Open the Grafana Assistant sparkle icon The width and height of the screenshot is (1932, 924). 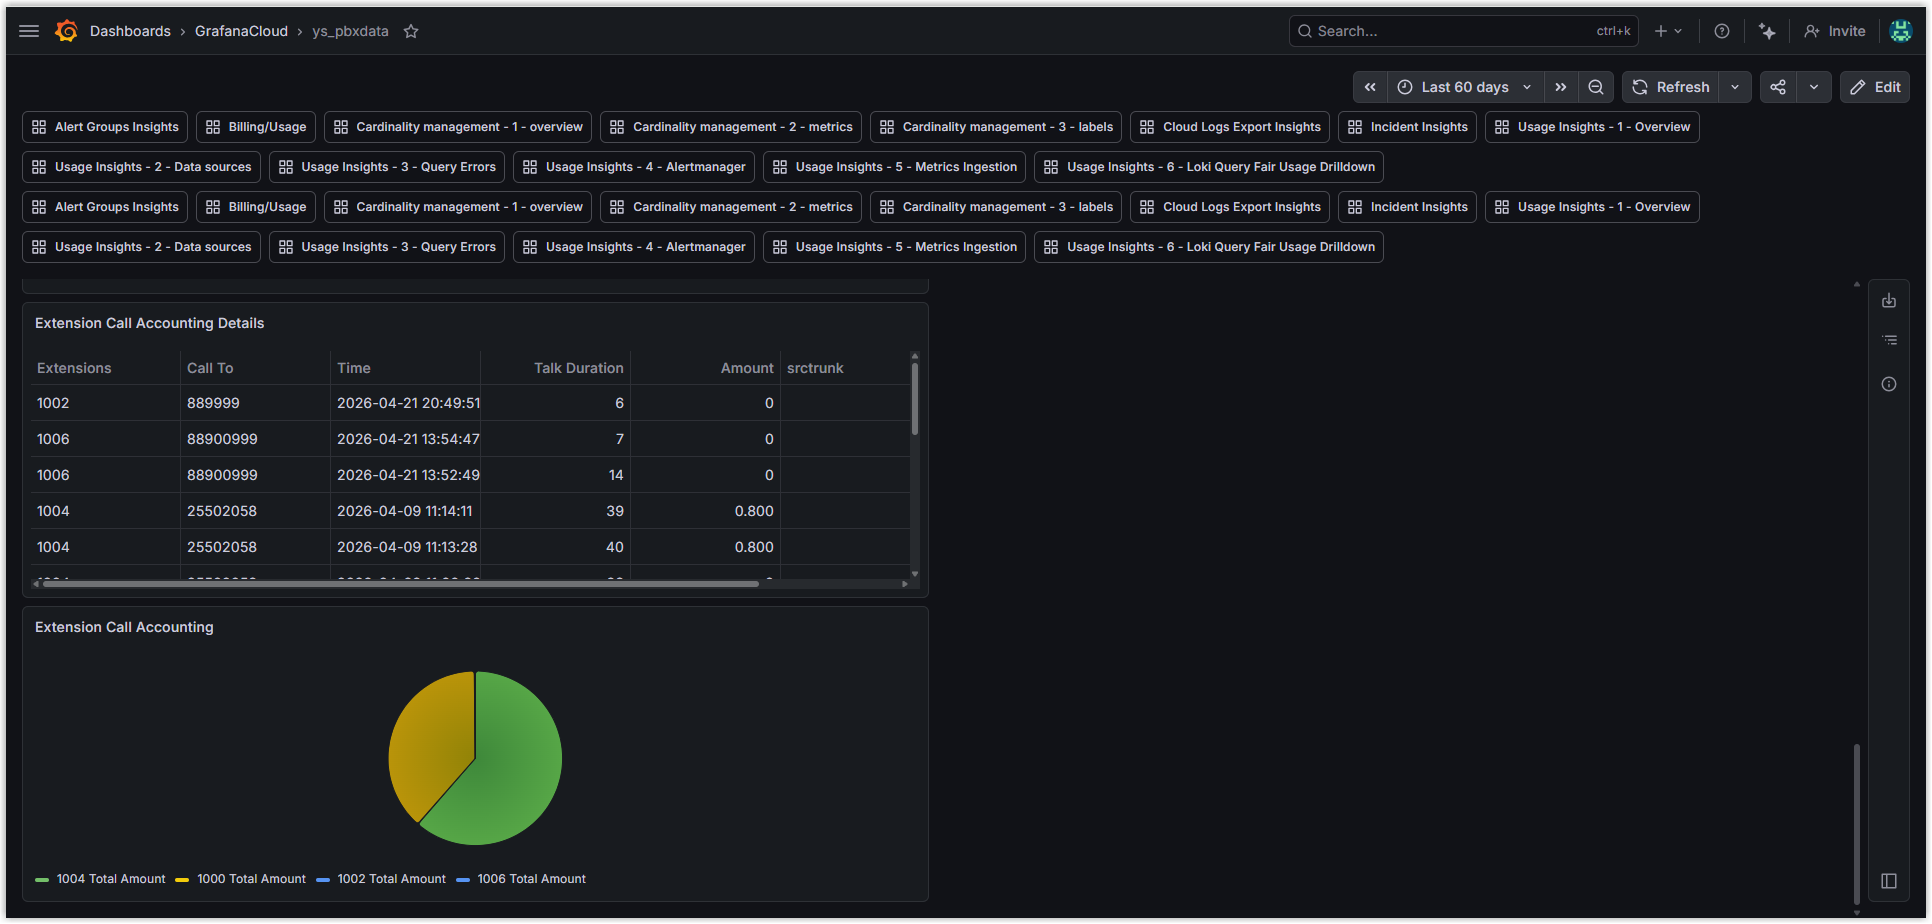tap(1767, 31)
